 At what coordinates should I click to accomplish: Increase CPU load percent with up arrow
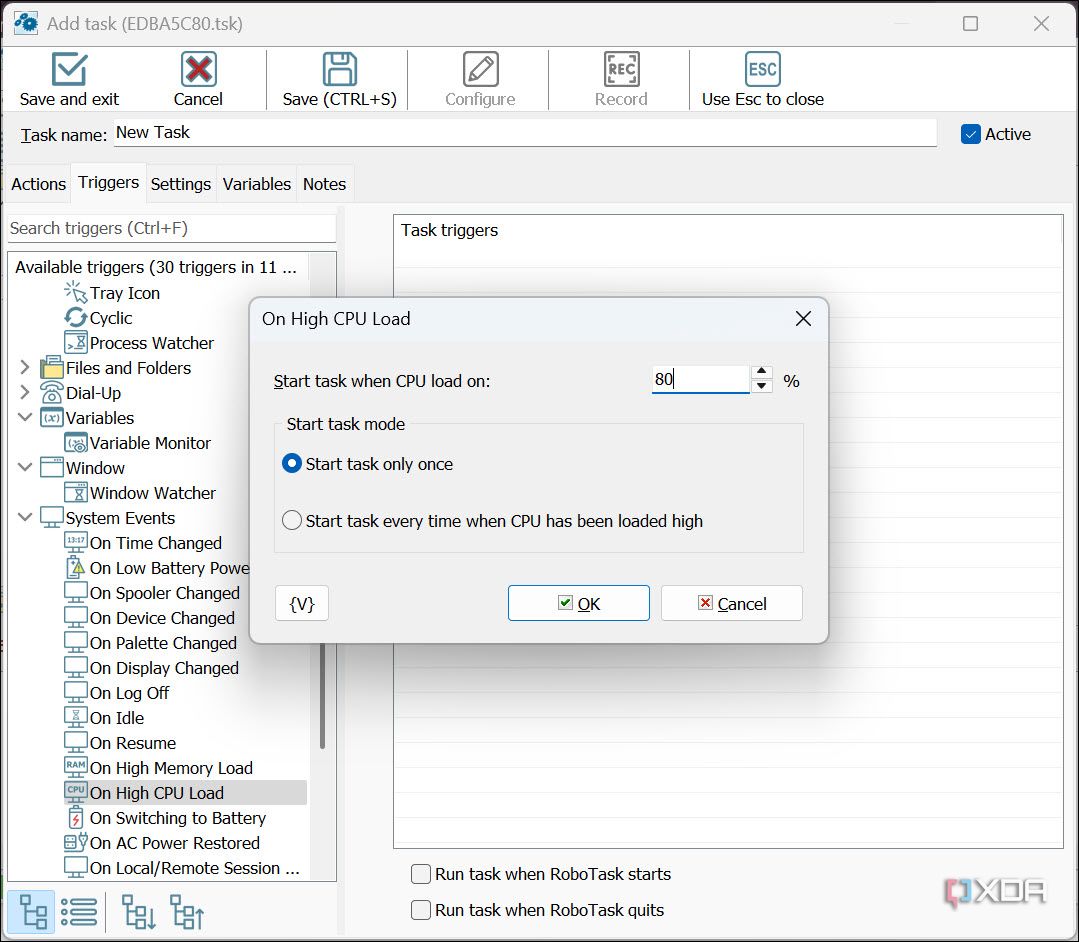pyautogui.click(x=761, y=372)
